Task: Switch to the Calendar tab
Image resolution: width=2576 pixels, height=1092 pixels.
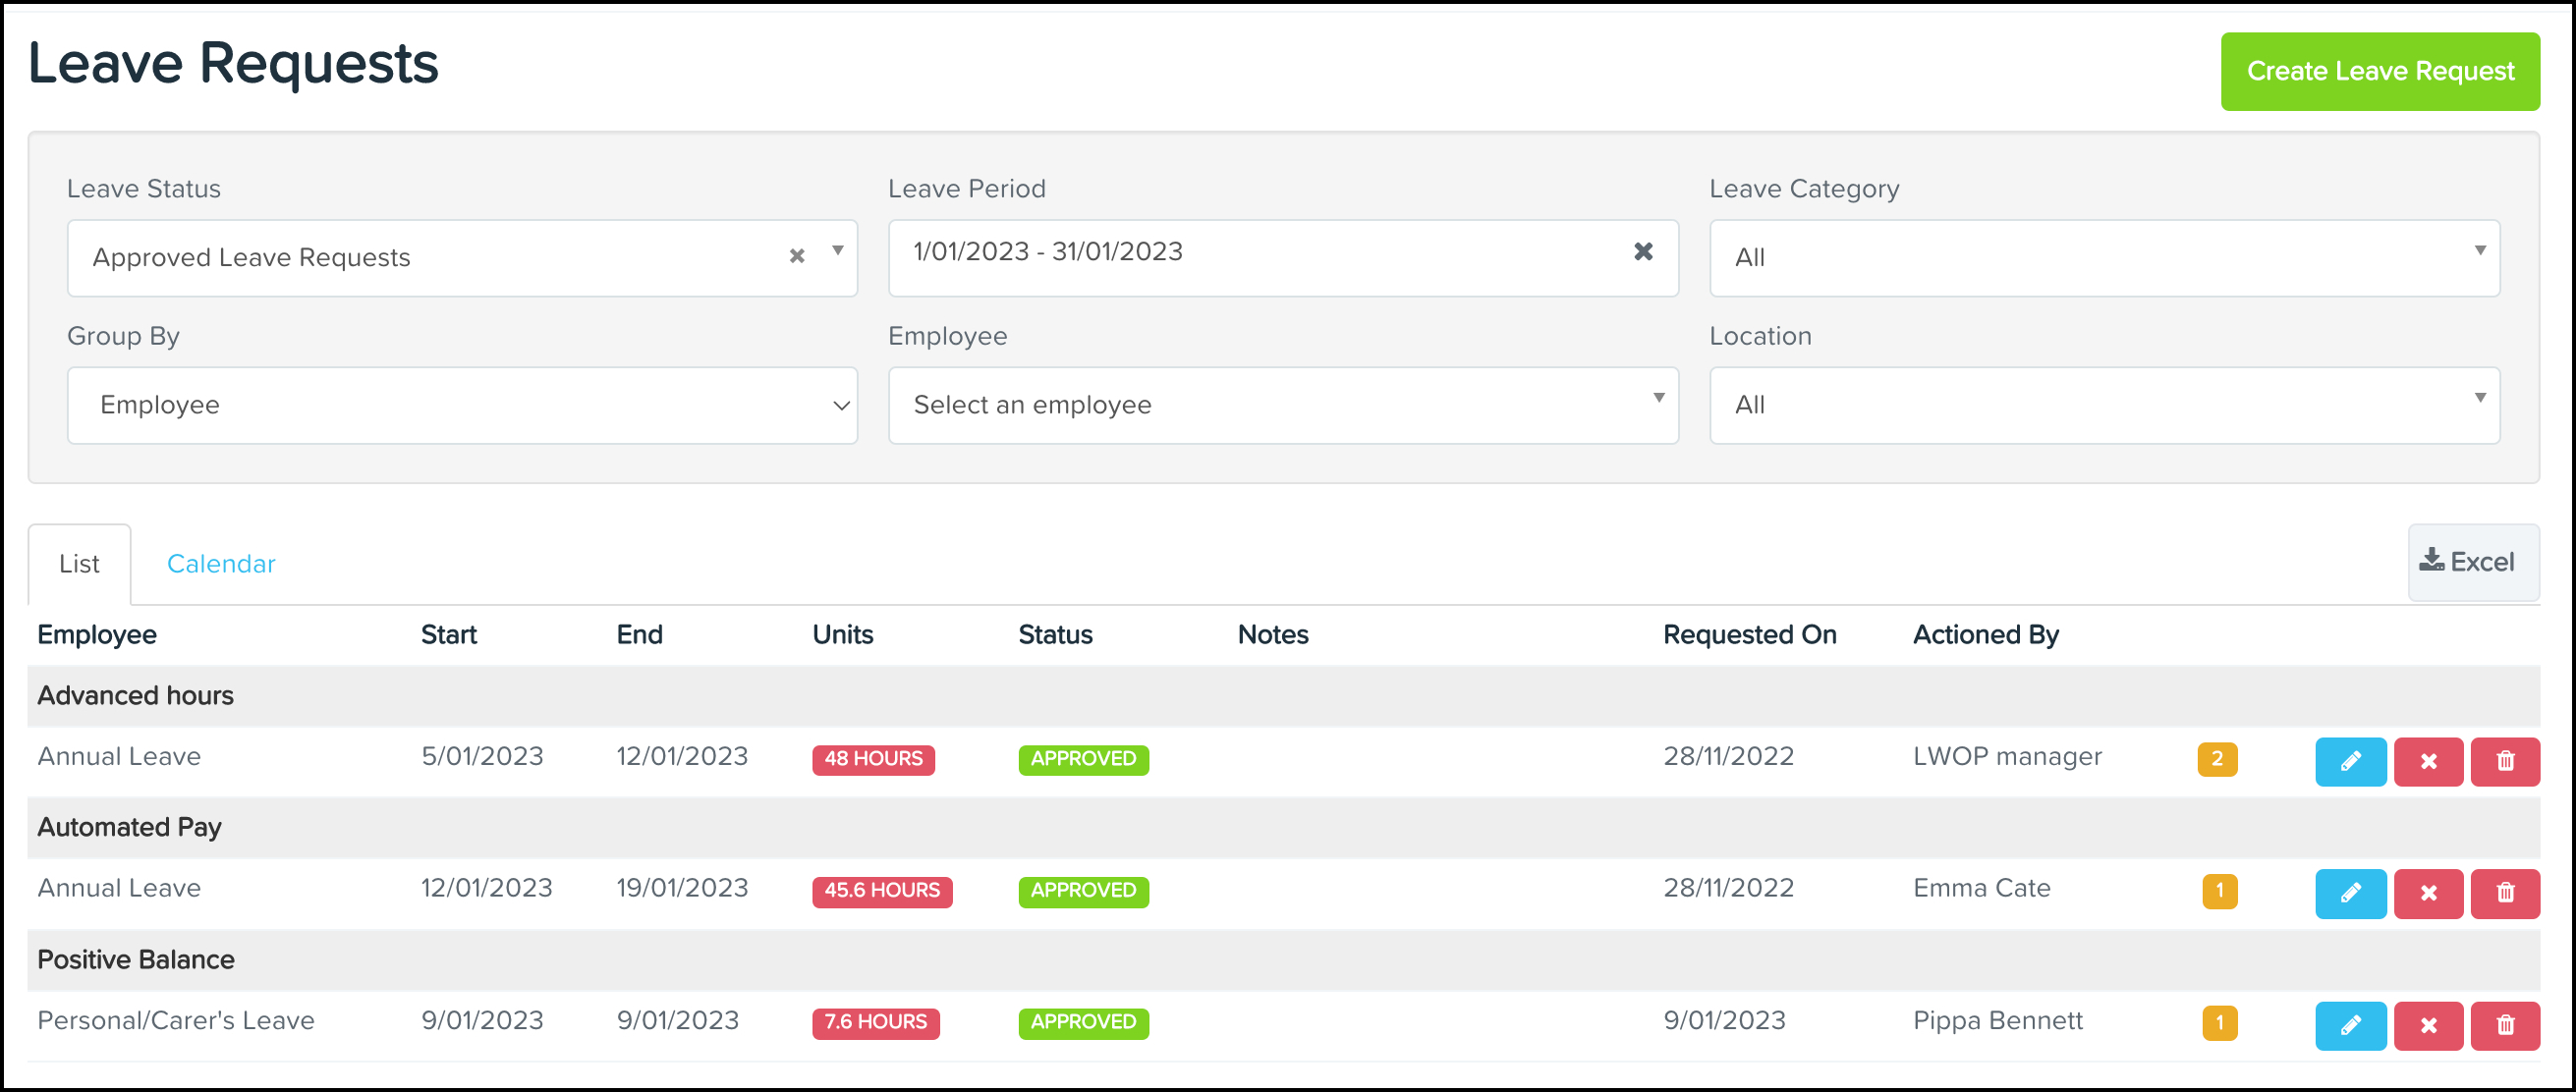Action: click(x=221, y=563)
